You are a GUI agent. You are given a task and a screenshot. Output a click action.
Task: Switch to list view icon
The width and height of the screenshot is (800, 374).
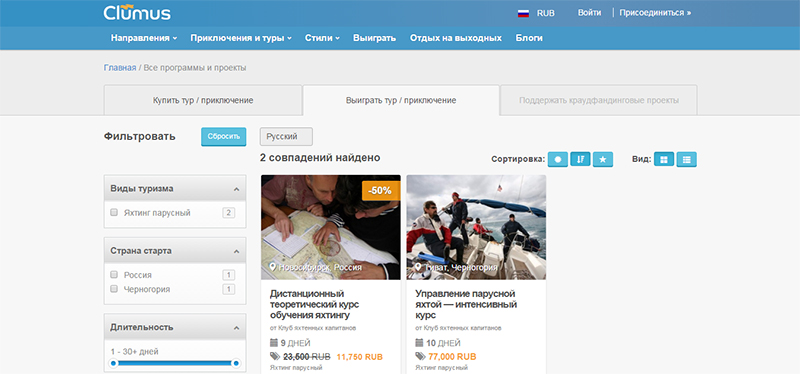pyautogui.click(x=687, y=160)
